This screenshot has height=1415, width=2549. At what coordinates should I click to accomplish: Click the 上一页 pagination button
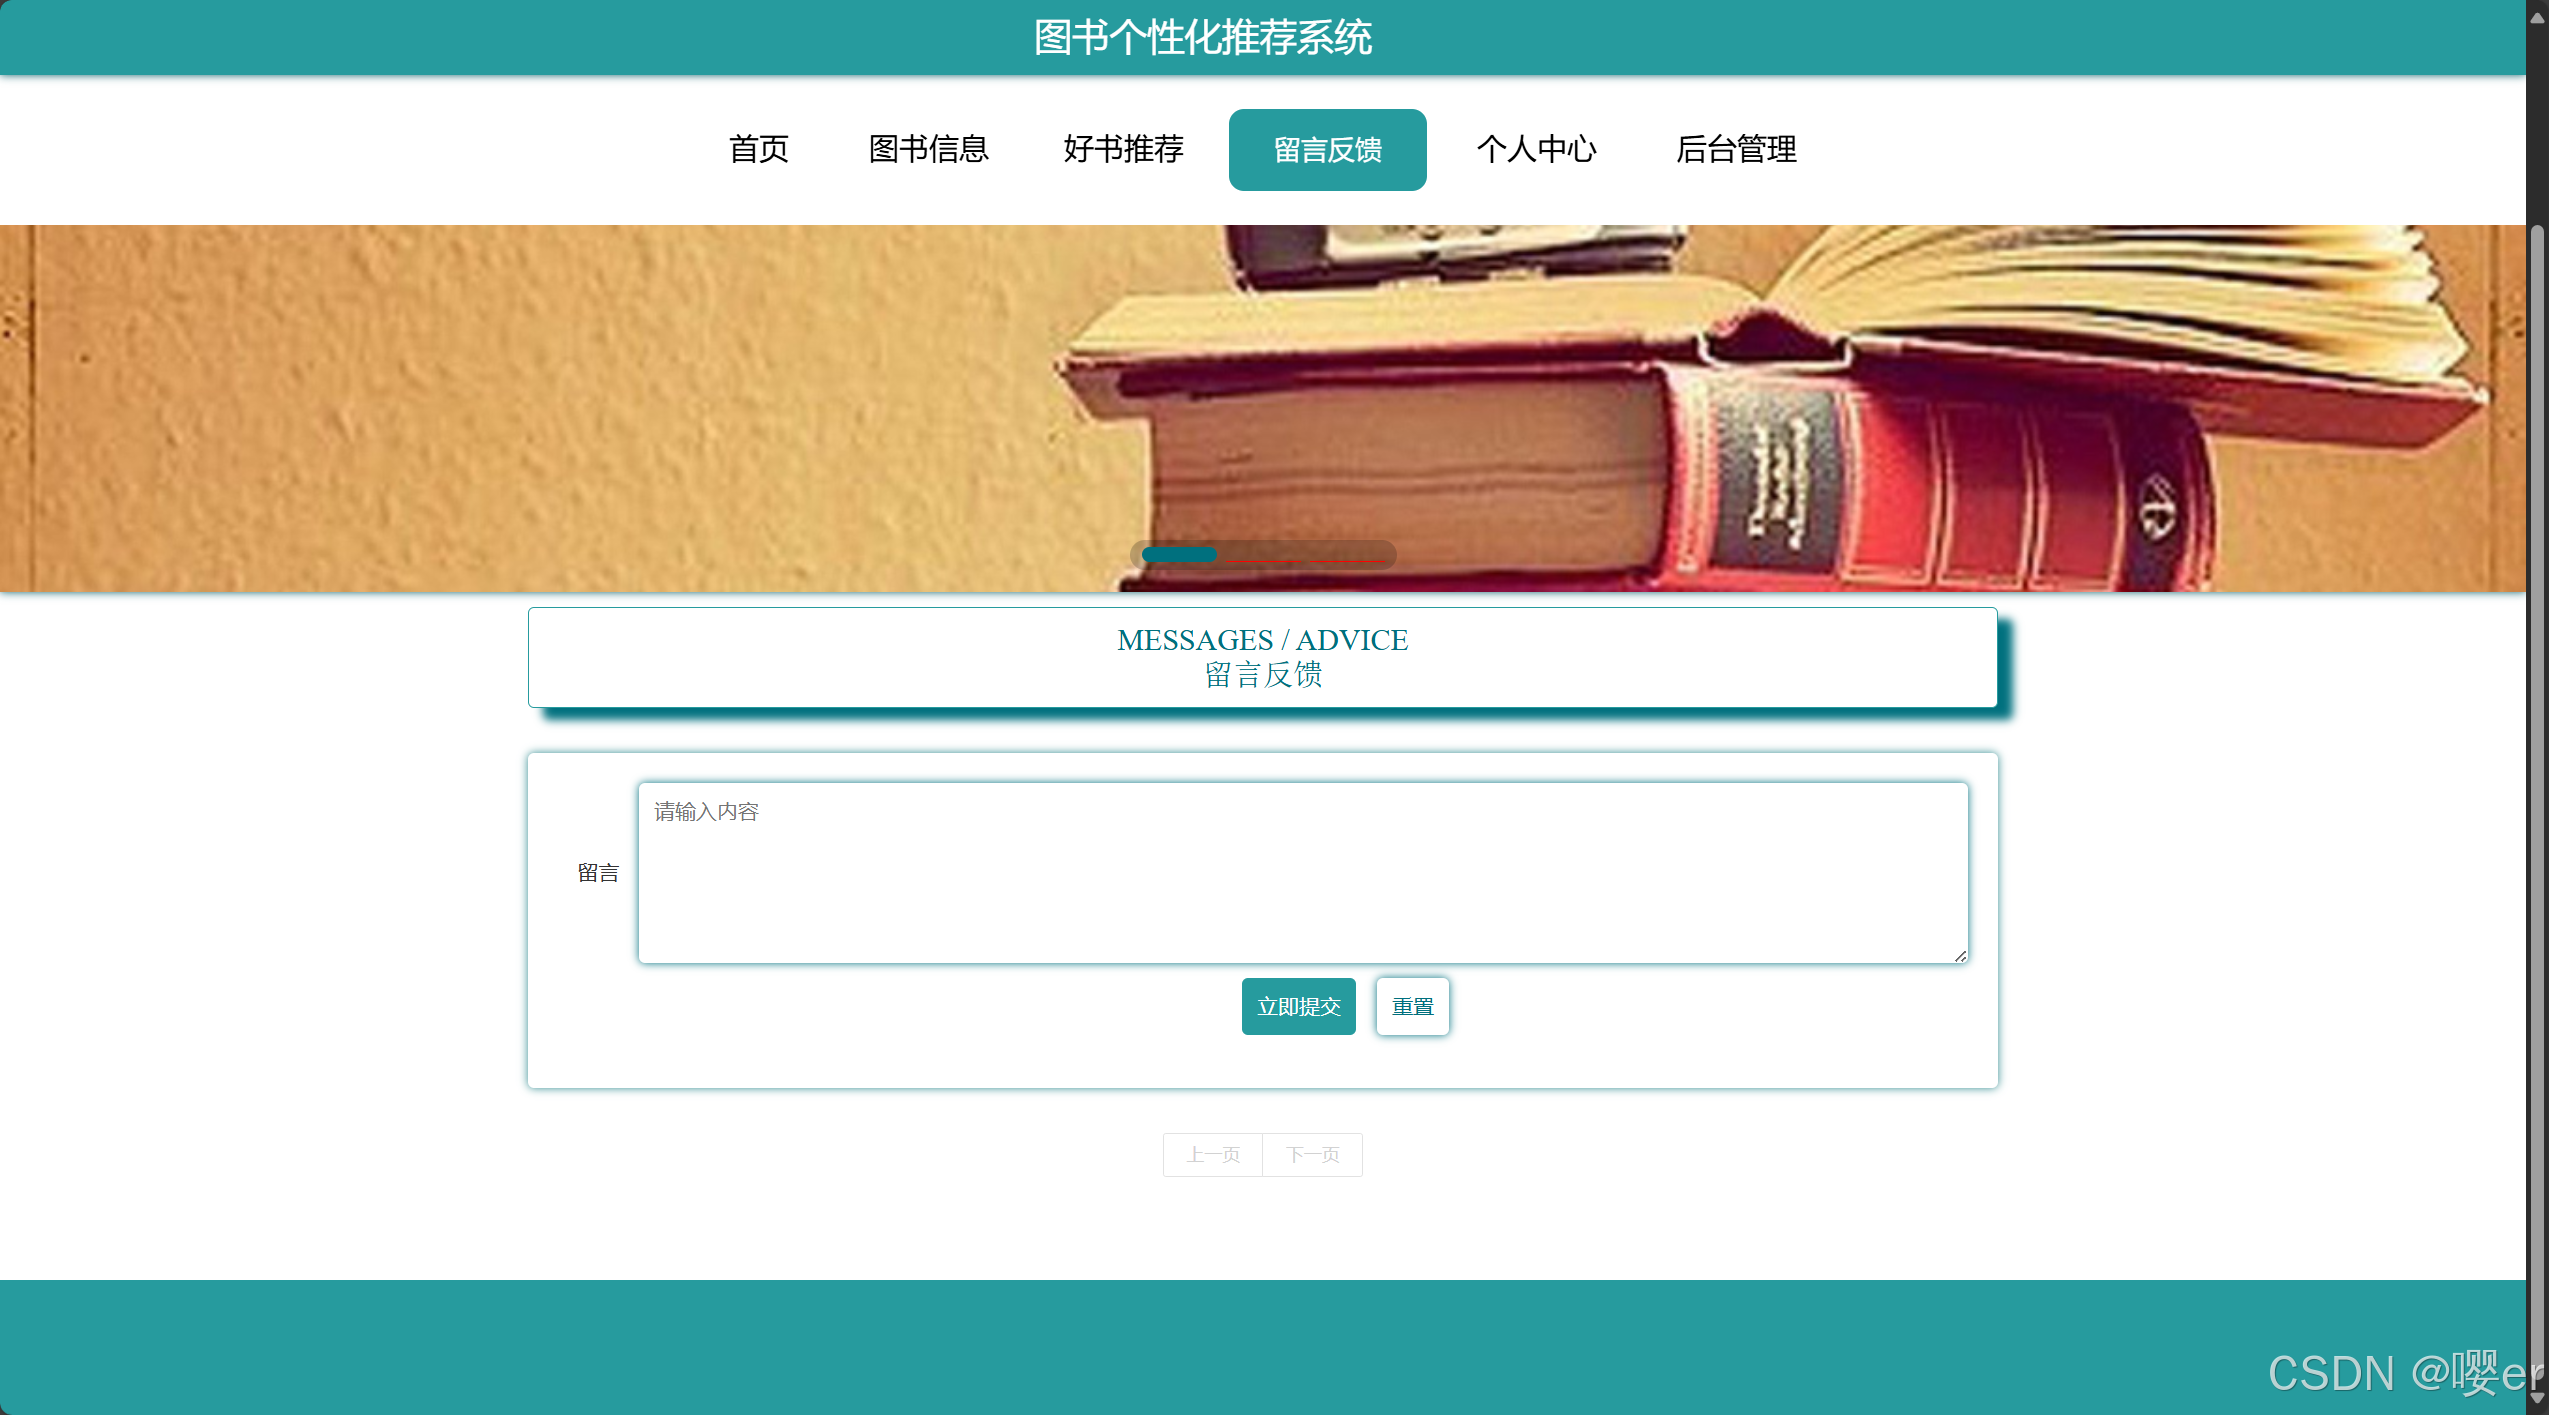coord(1212,1154)
